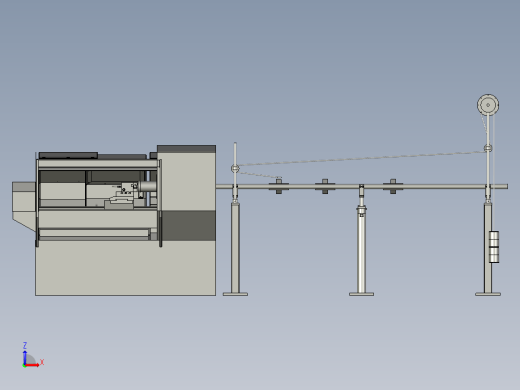The height and width of the screenshot is (390, 520).
Task: Click the adjustment collar on the middle stand
Action: 361,209
